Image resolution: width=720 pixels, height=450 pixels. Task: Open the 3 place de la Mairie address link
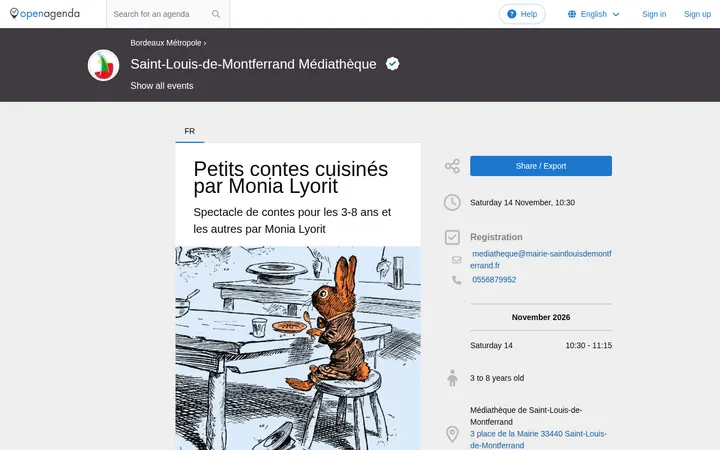click(x=538, y=439)
